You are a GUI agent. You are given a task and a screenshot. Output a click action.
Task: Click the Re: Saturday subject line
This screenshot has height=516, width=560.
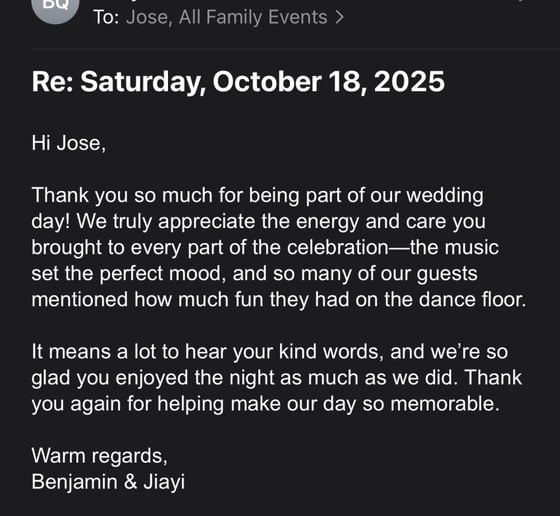coord(238,82)
